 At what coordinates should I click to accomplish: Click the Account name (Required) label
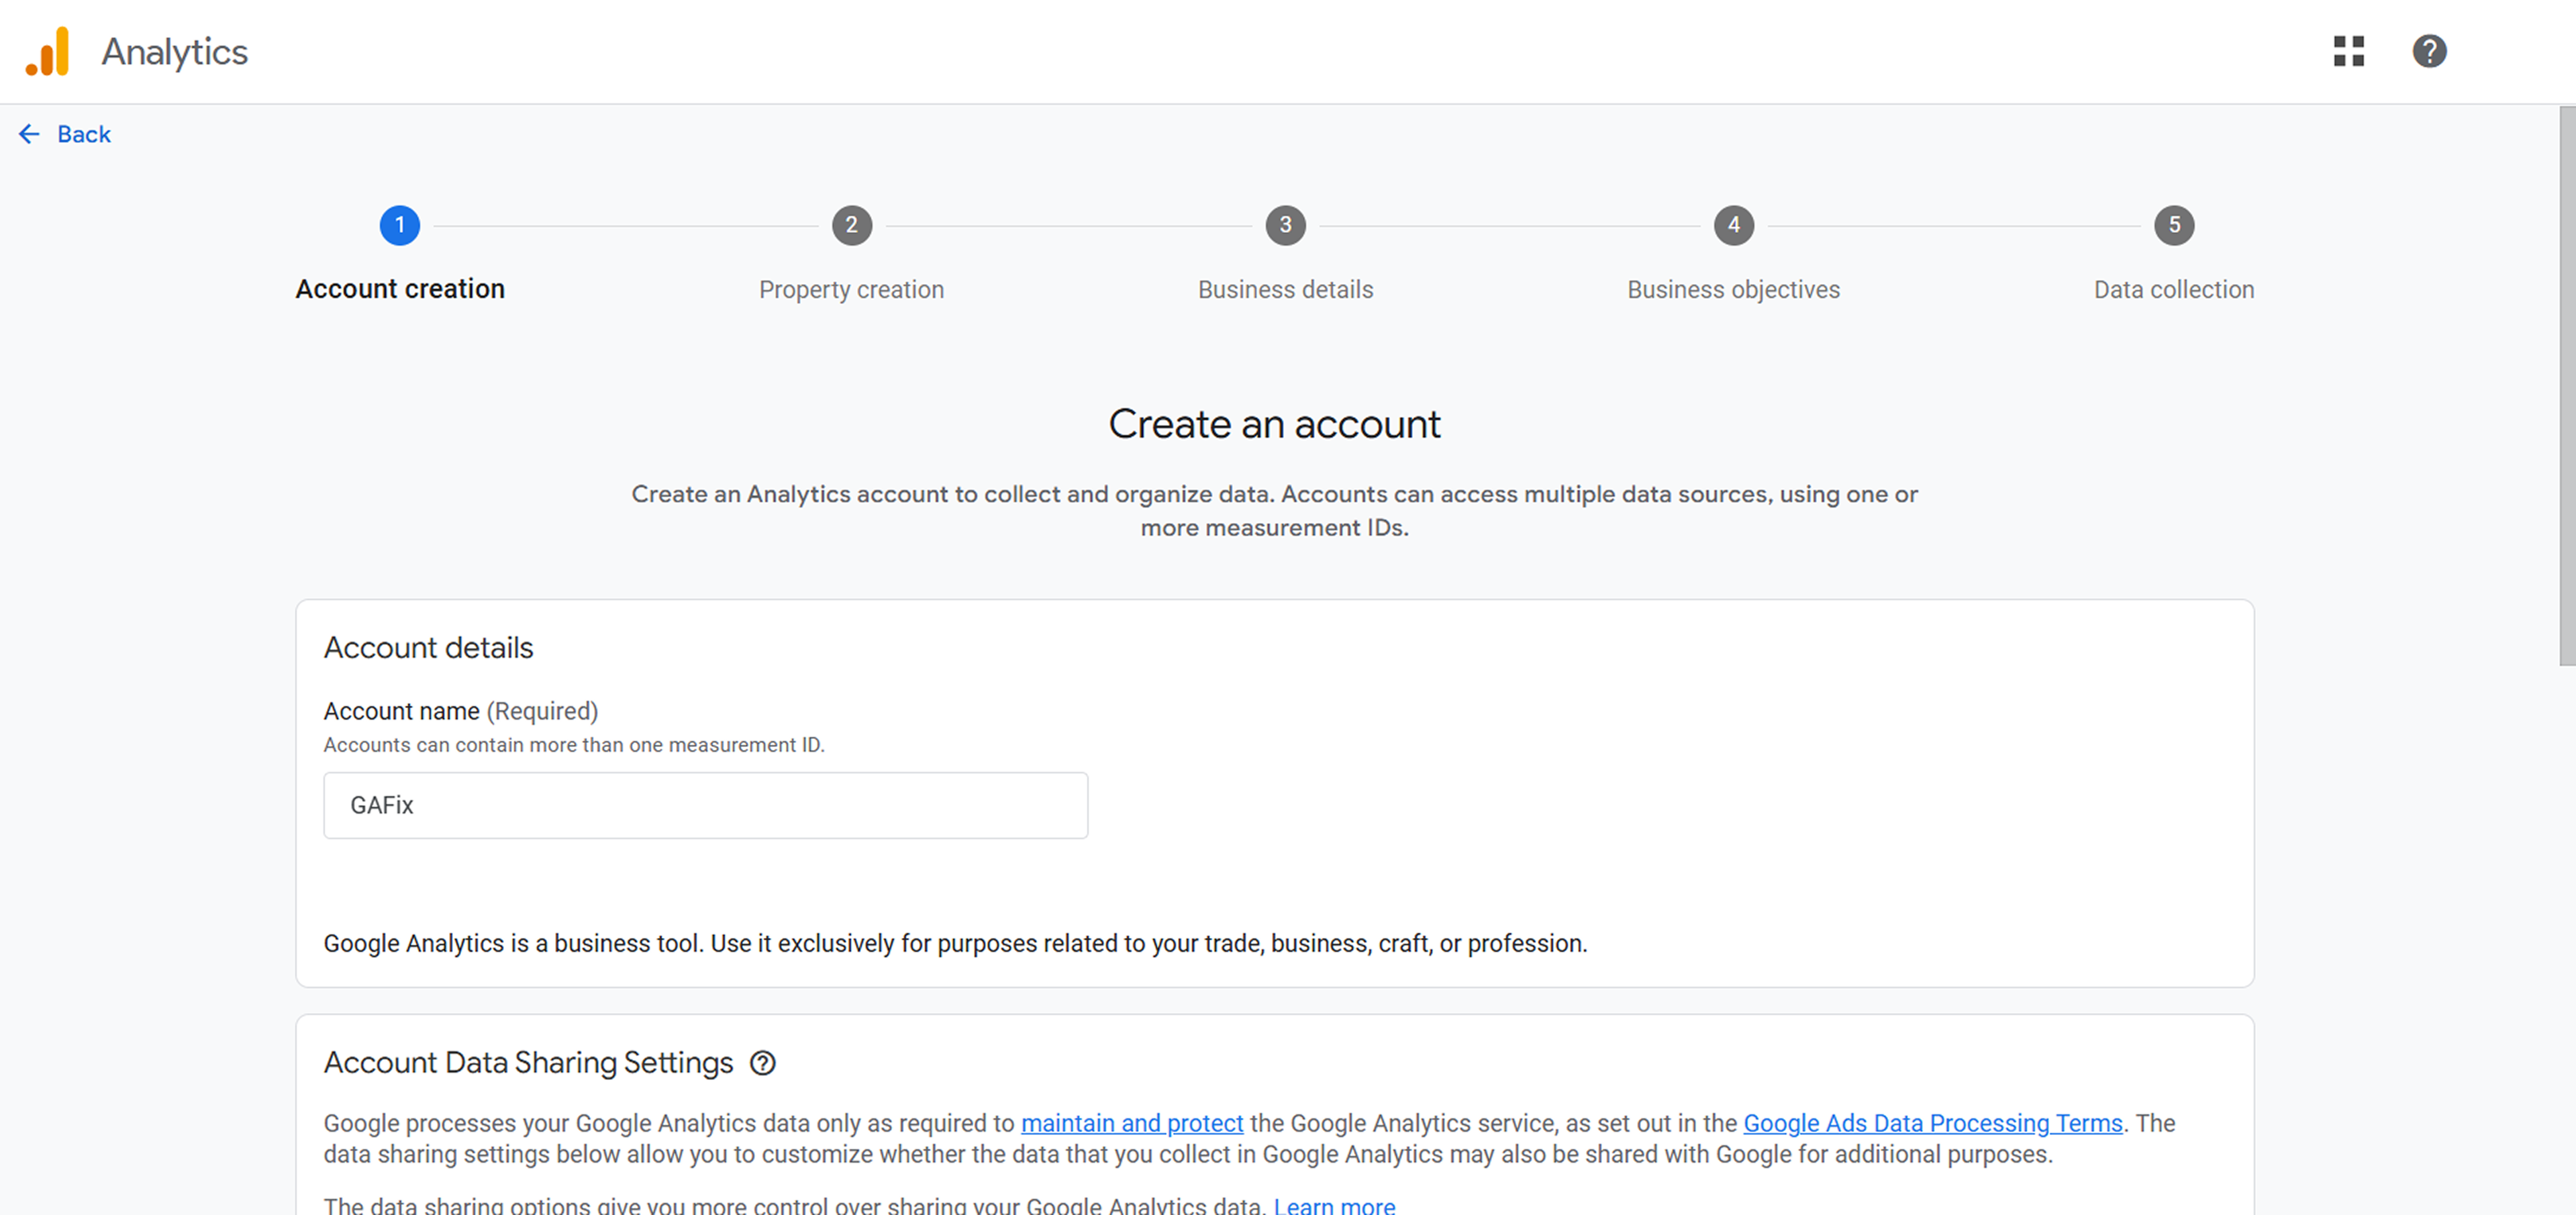(461, 711)
